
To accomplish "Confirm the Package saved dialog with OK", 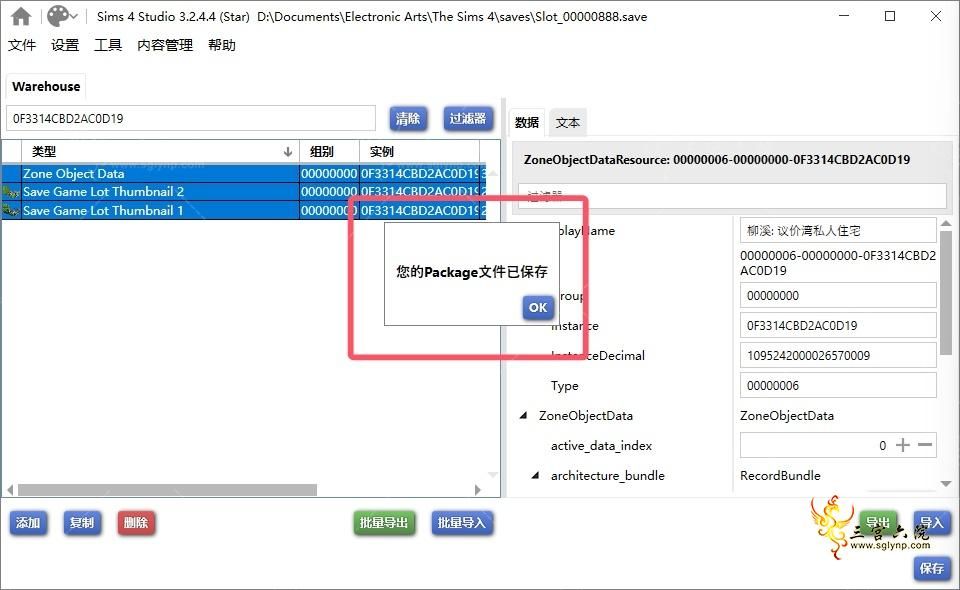I will tap(538, 307).
